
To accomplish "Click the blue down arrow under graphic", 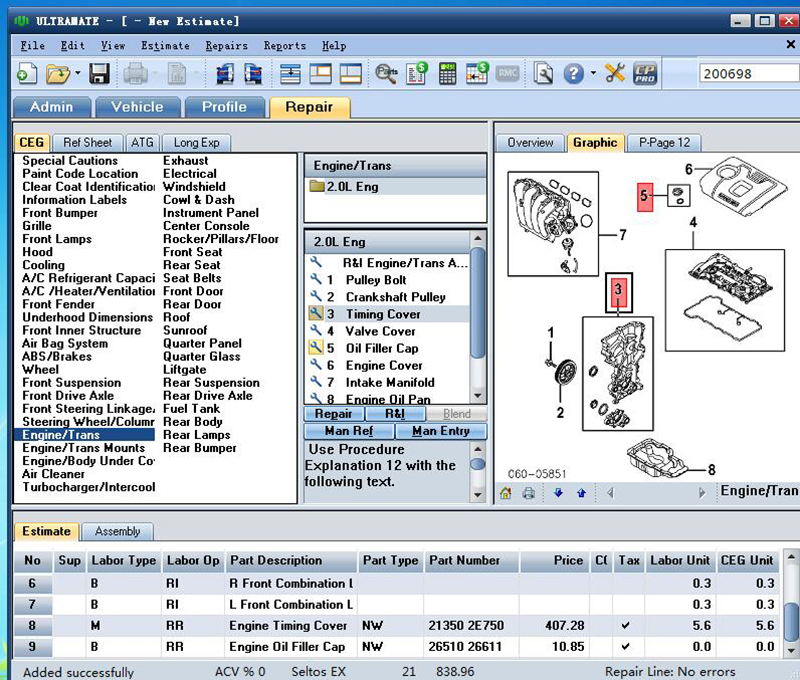I will [x=558, y=493].
